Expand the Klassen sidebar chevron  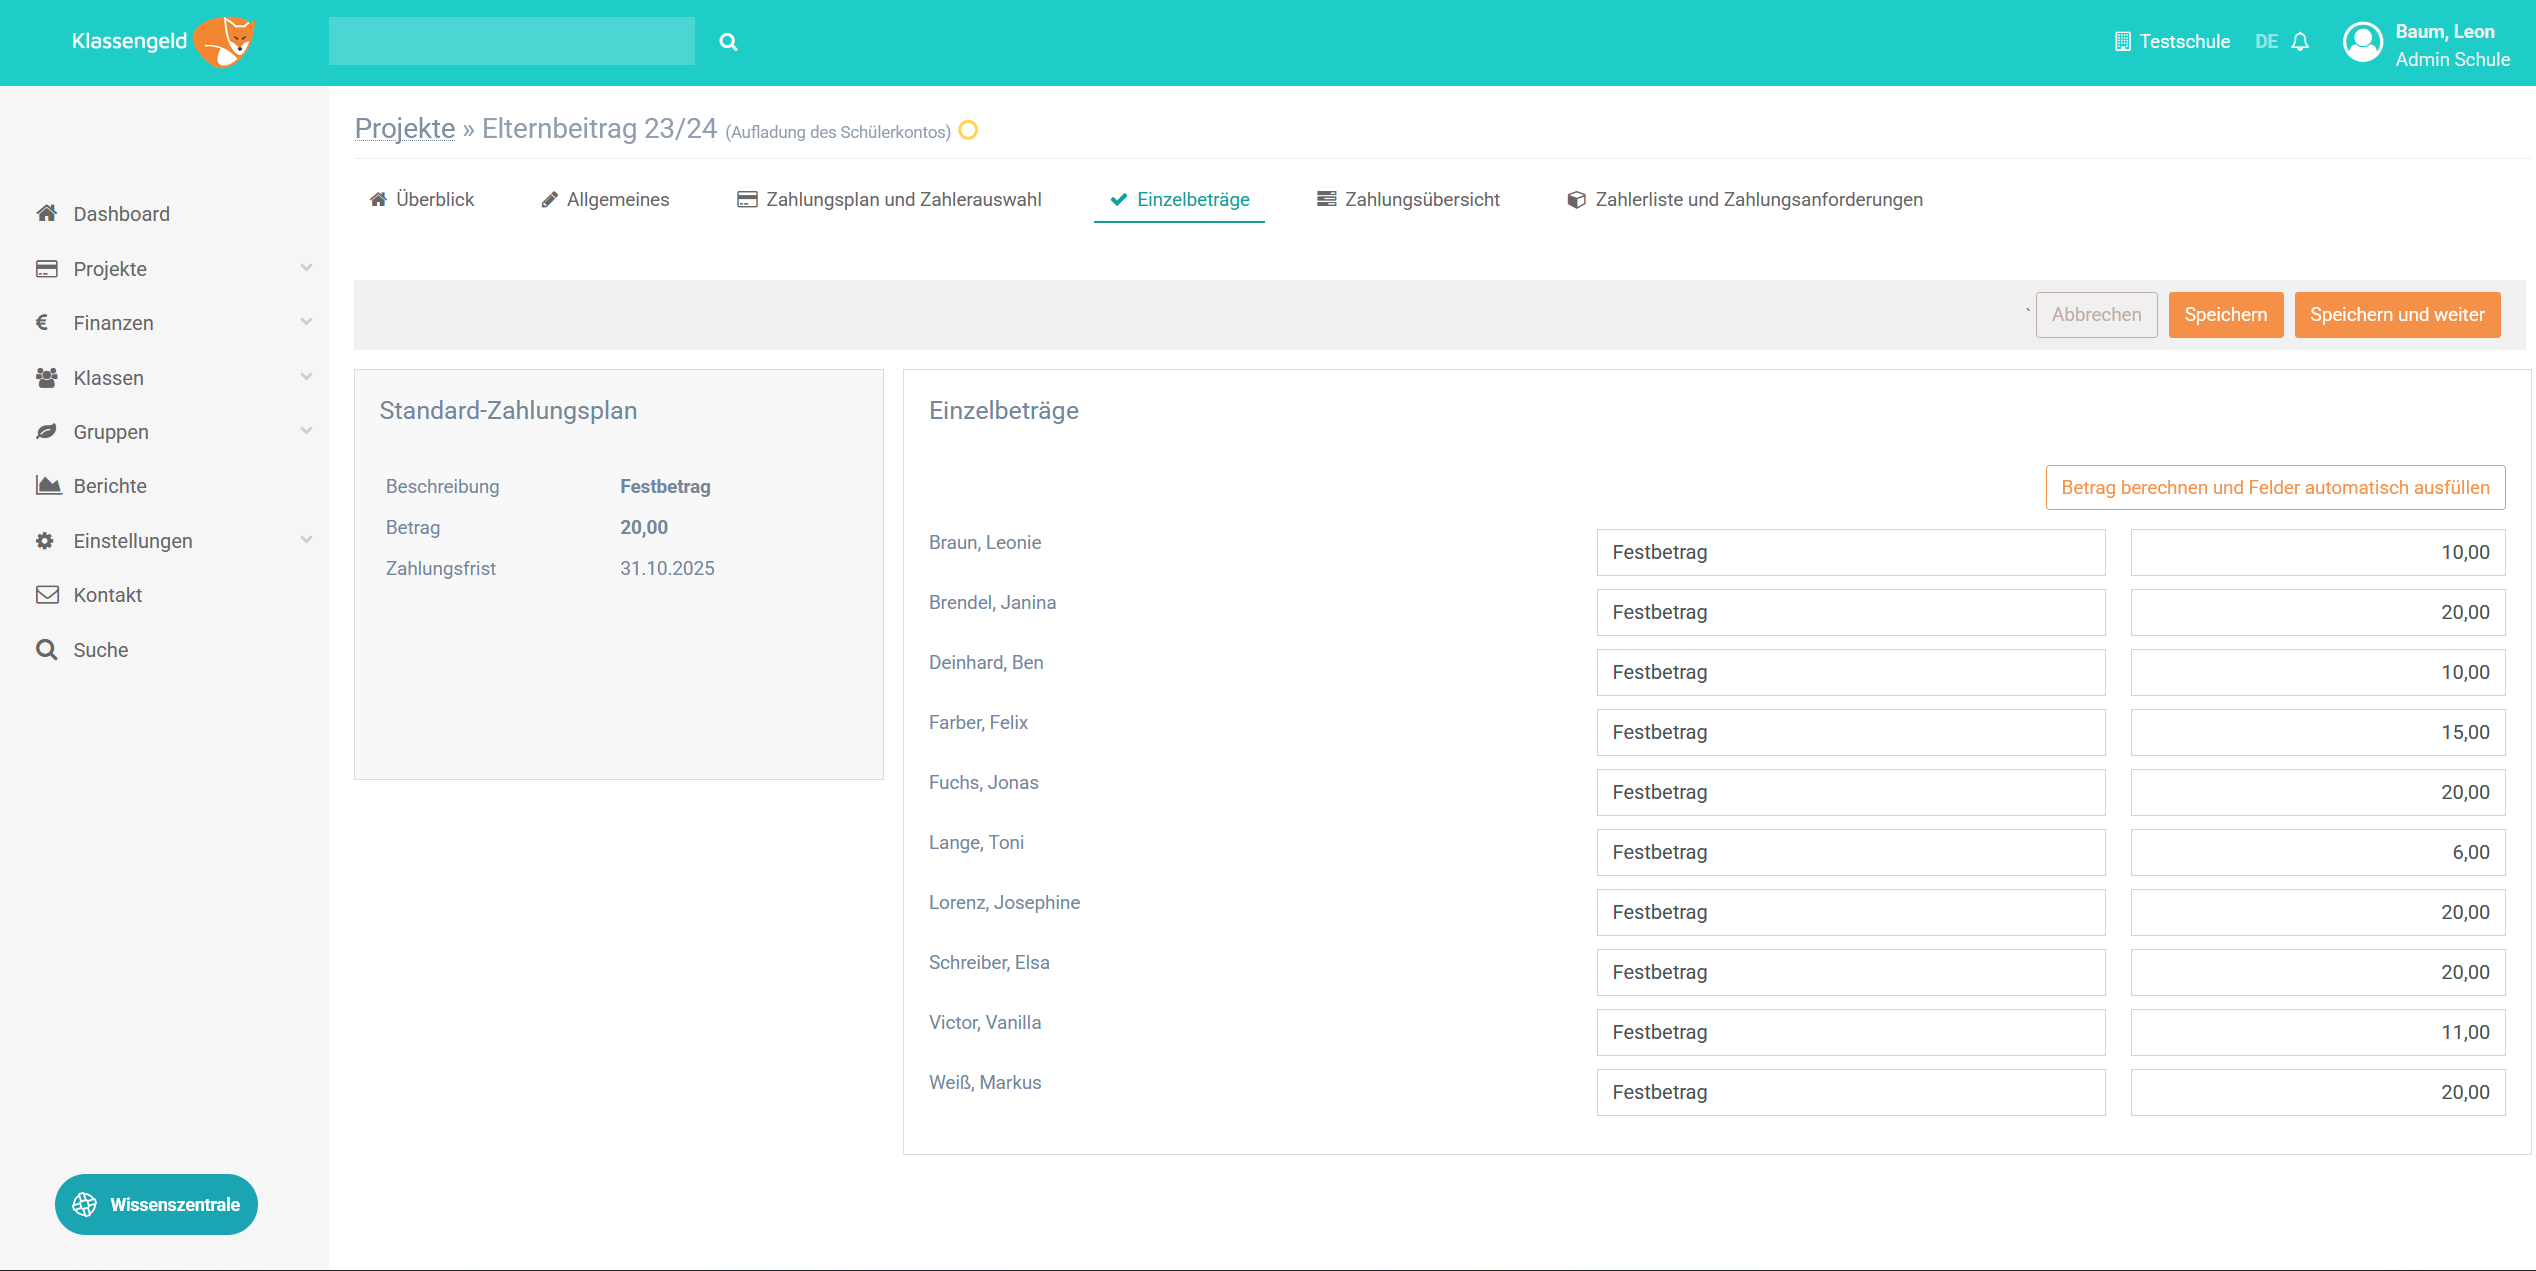tap(306, 377)
